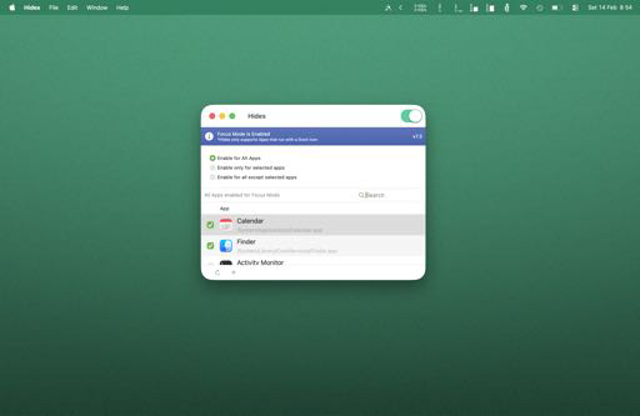Open Control Center from the menu bar
This screenshot has width=640, height=416.
(575, 7)
